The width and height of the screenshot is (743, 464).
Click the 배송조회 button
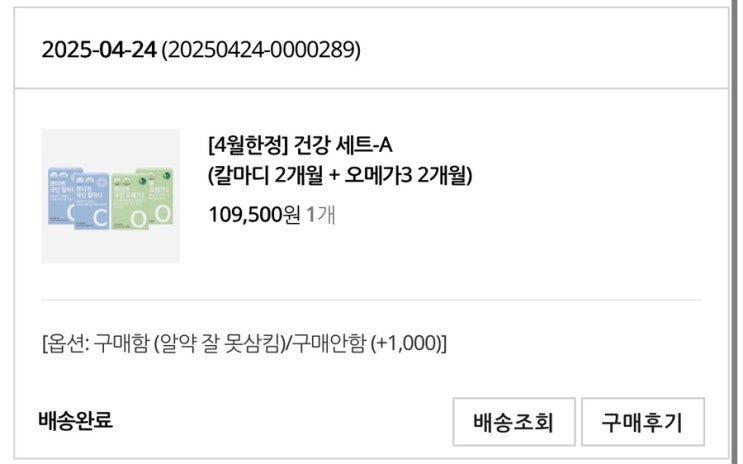(x=513, y=421)
